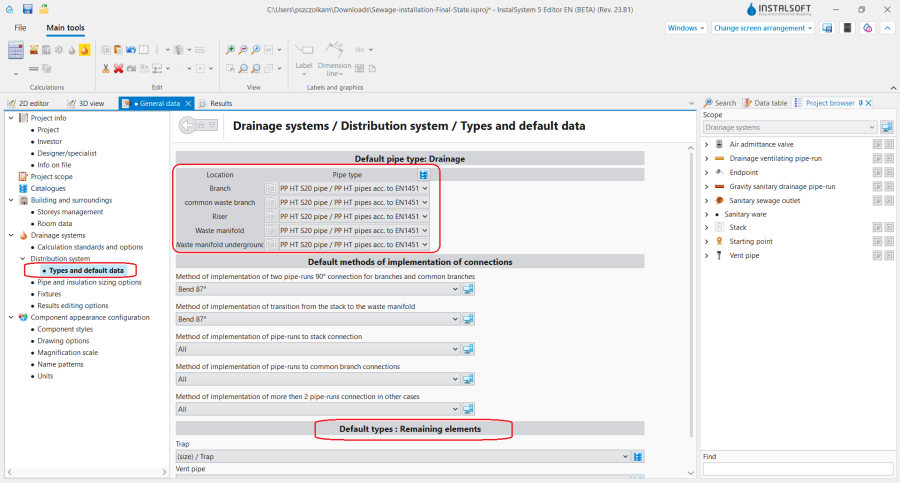Screen dimensions: 900x483
Task: Open Change screen arrangement dropdown
Action: pyautogui.click(x=763, y=28)
